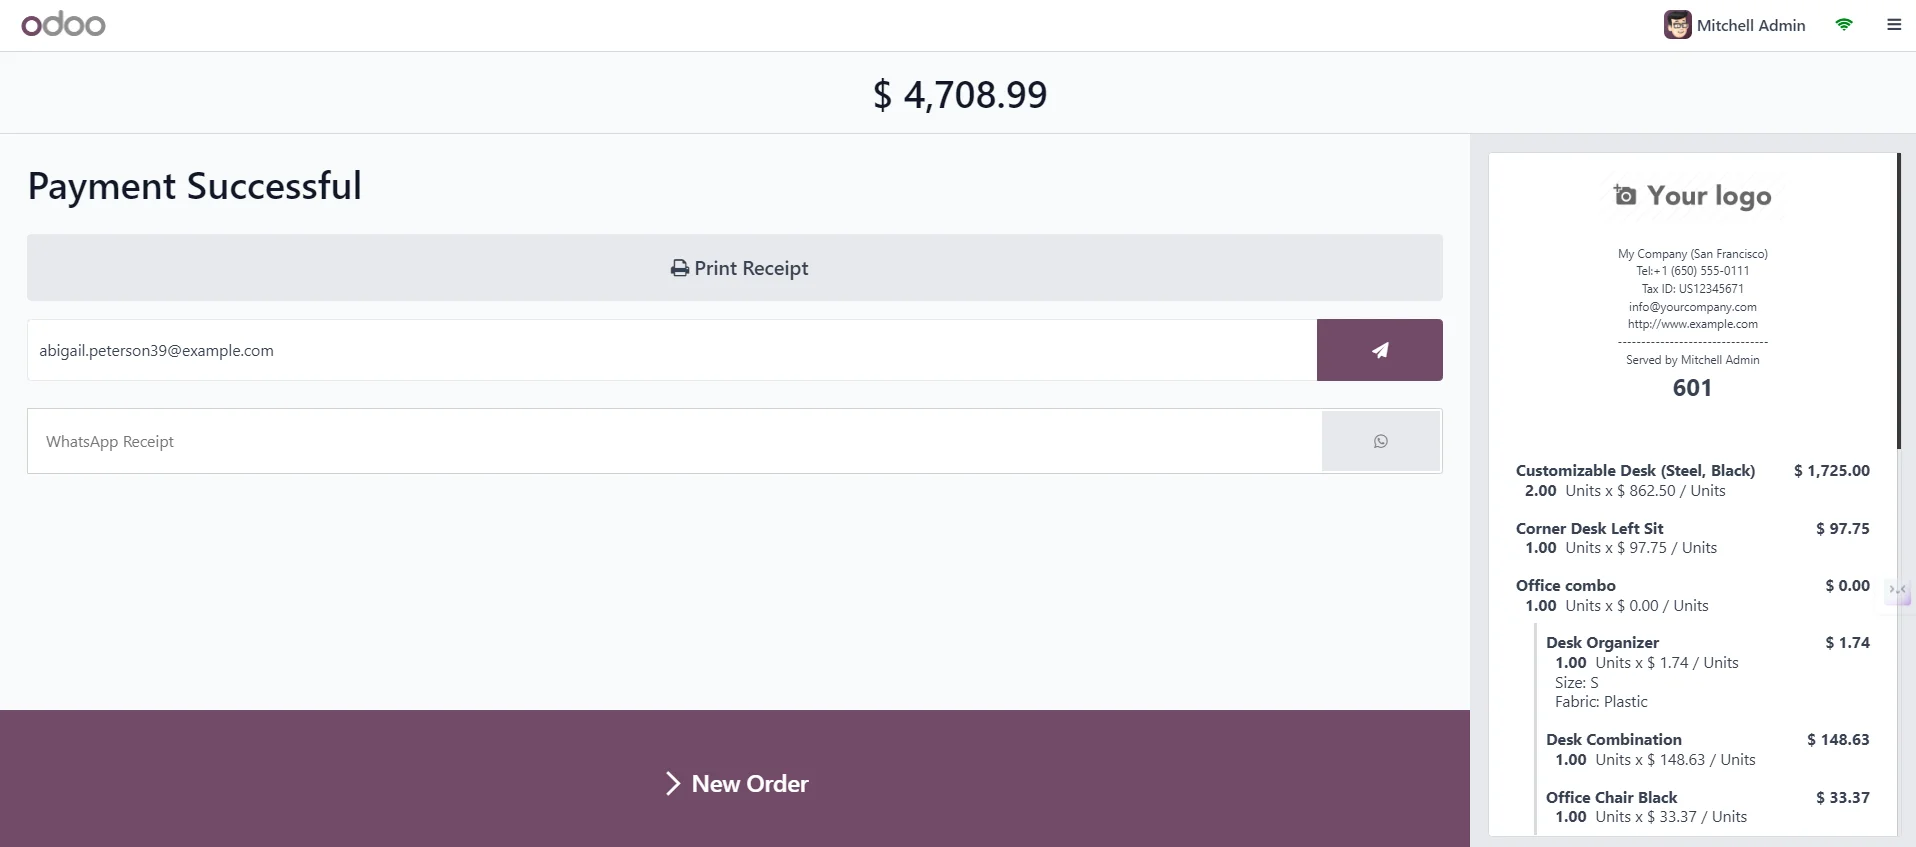Viewport: 1916px width, 847px height.
Task: Click the Mitchell Admin username
Action: tap(1751, 25)
